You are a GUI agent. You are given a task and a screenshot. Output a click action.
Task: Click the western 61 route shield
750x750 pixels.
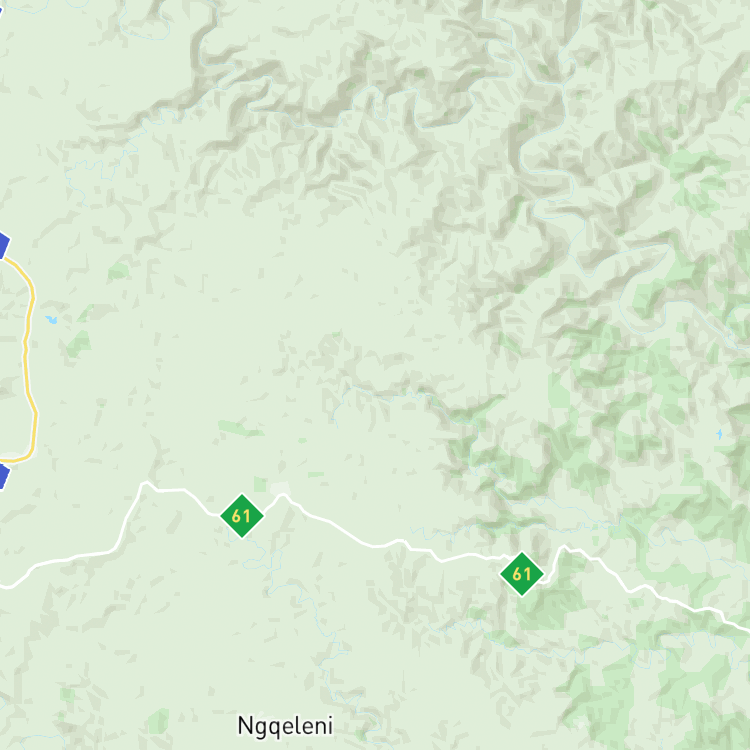(242, 516)
